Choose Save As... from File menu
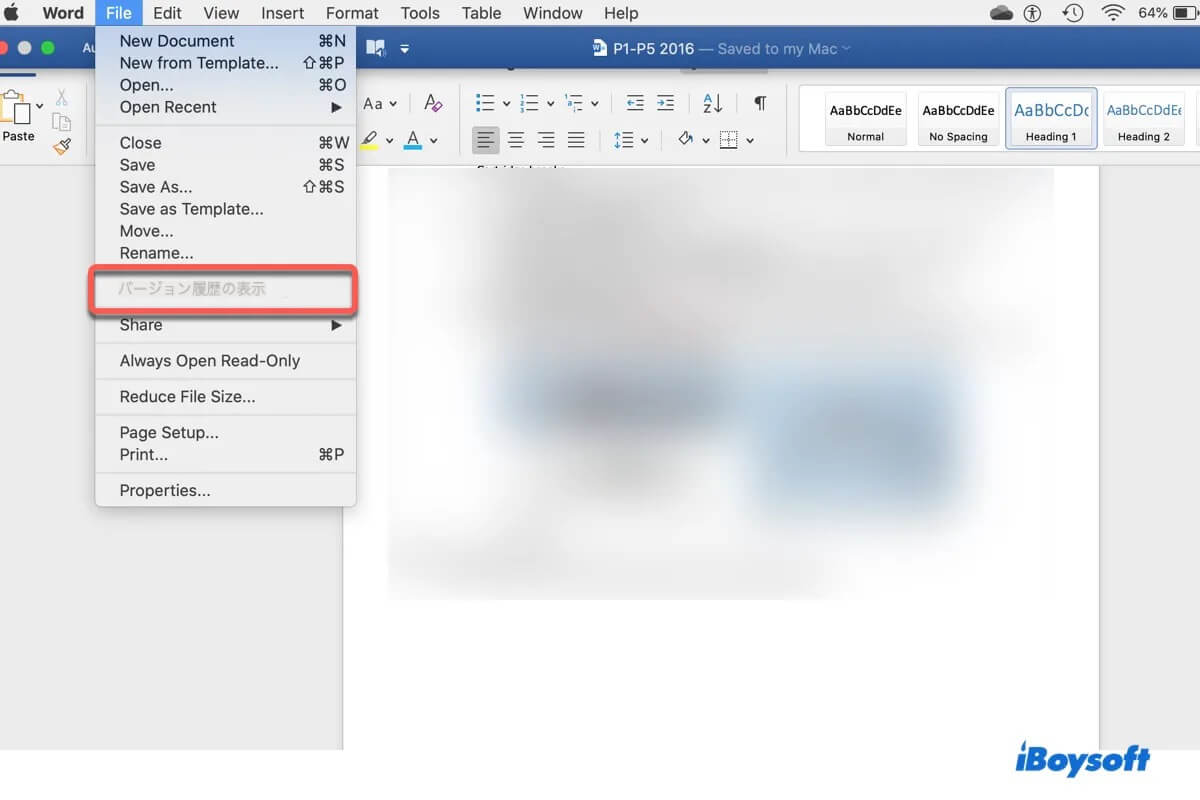The image size is (1200, 800). point(156,187)
